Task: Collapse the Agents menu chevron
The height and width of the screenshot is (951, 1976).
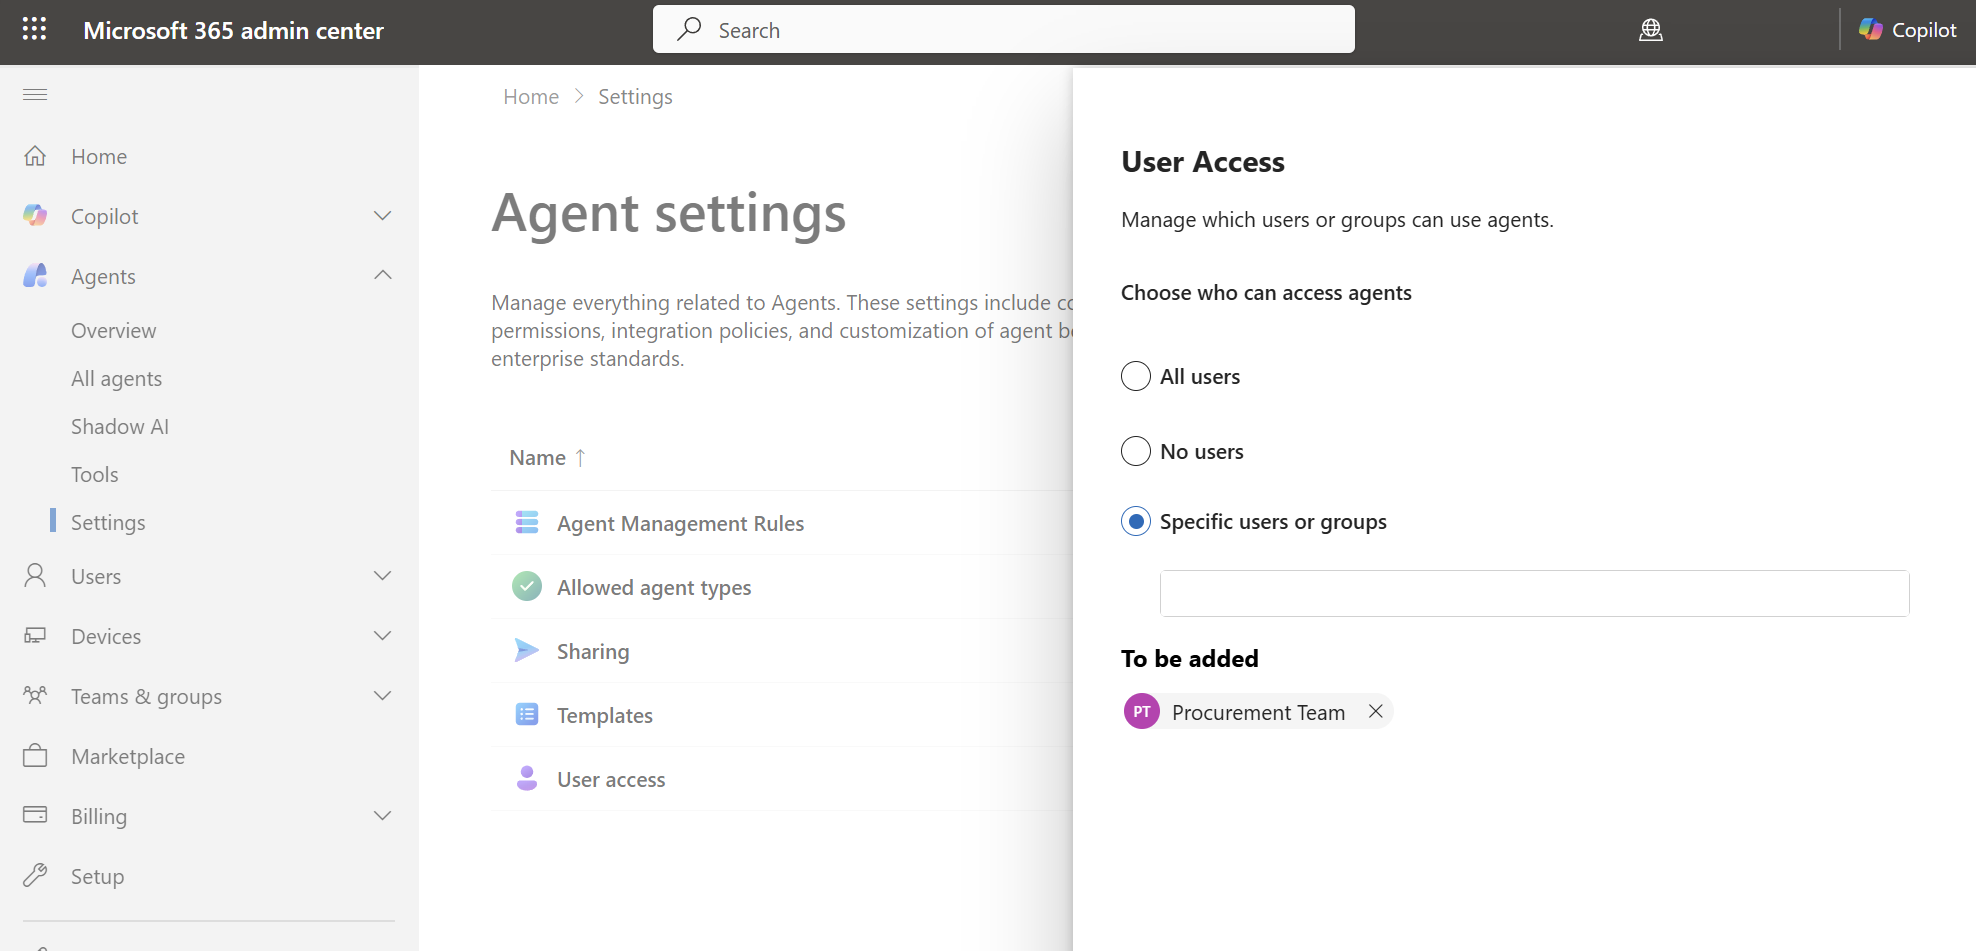Action: pyautogui.click(x=382, y=275)
